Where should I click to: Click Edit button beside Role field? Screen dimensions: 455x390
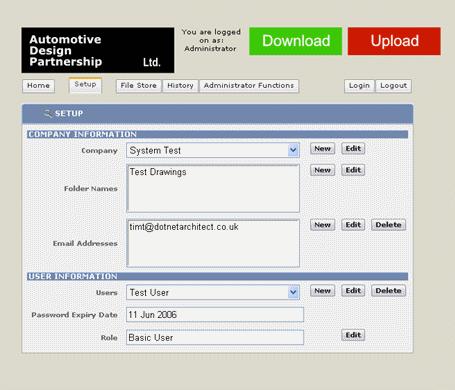353,335
